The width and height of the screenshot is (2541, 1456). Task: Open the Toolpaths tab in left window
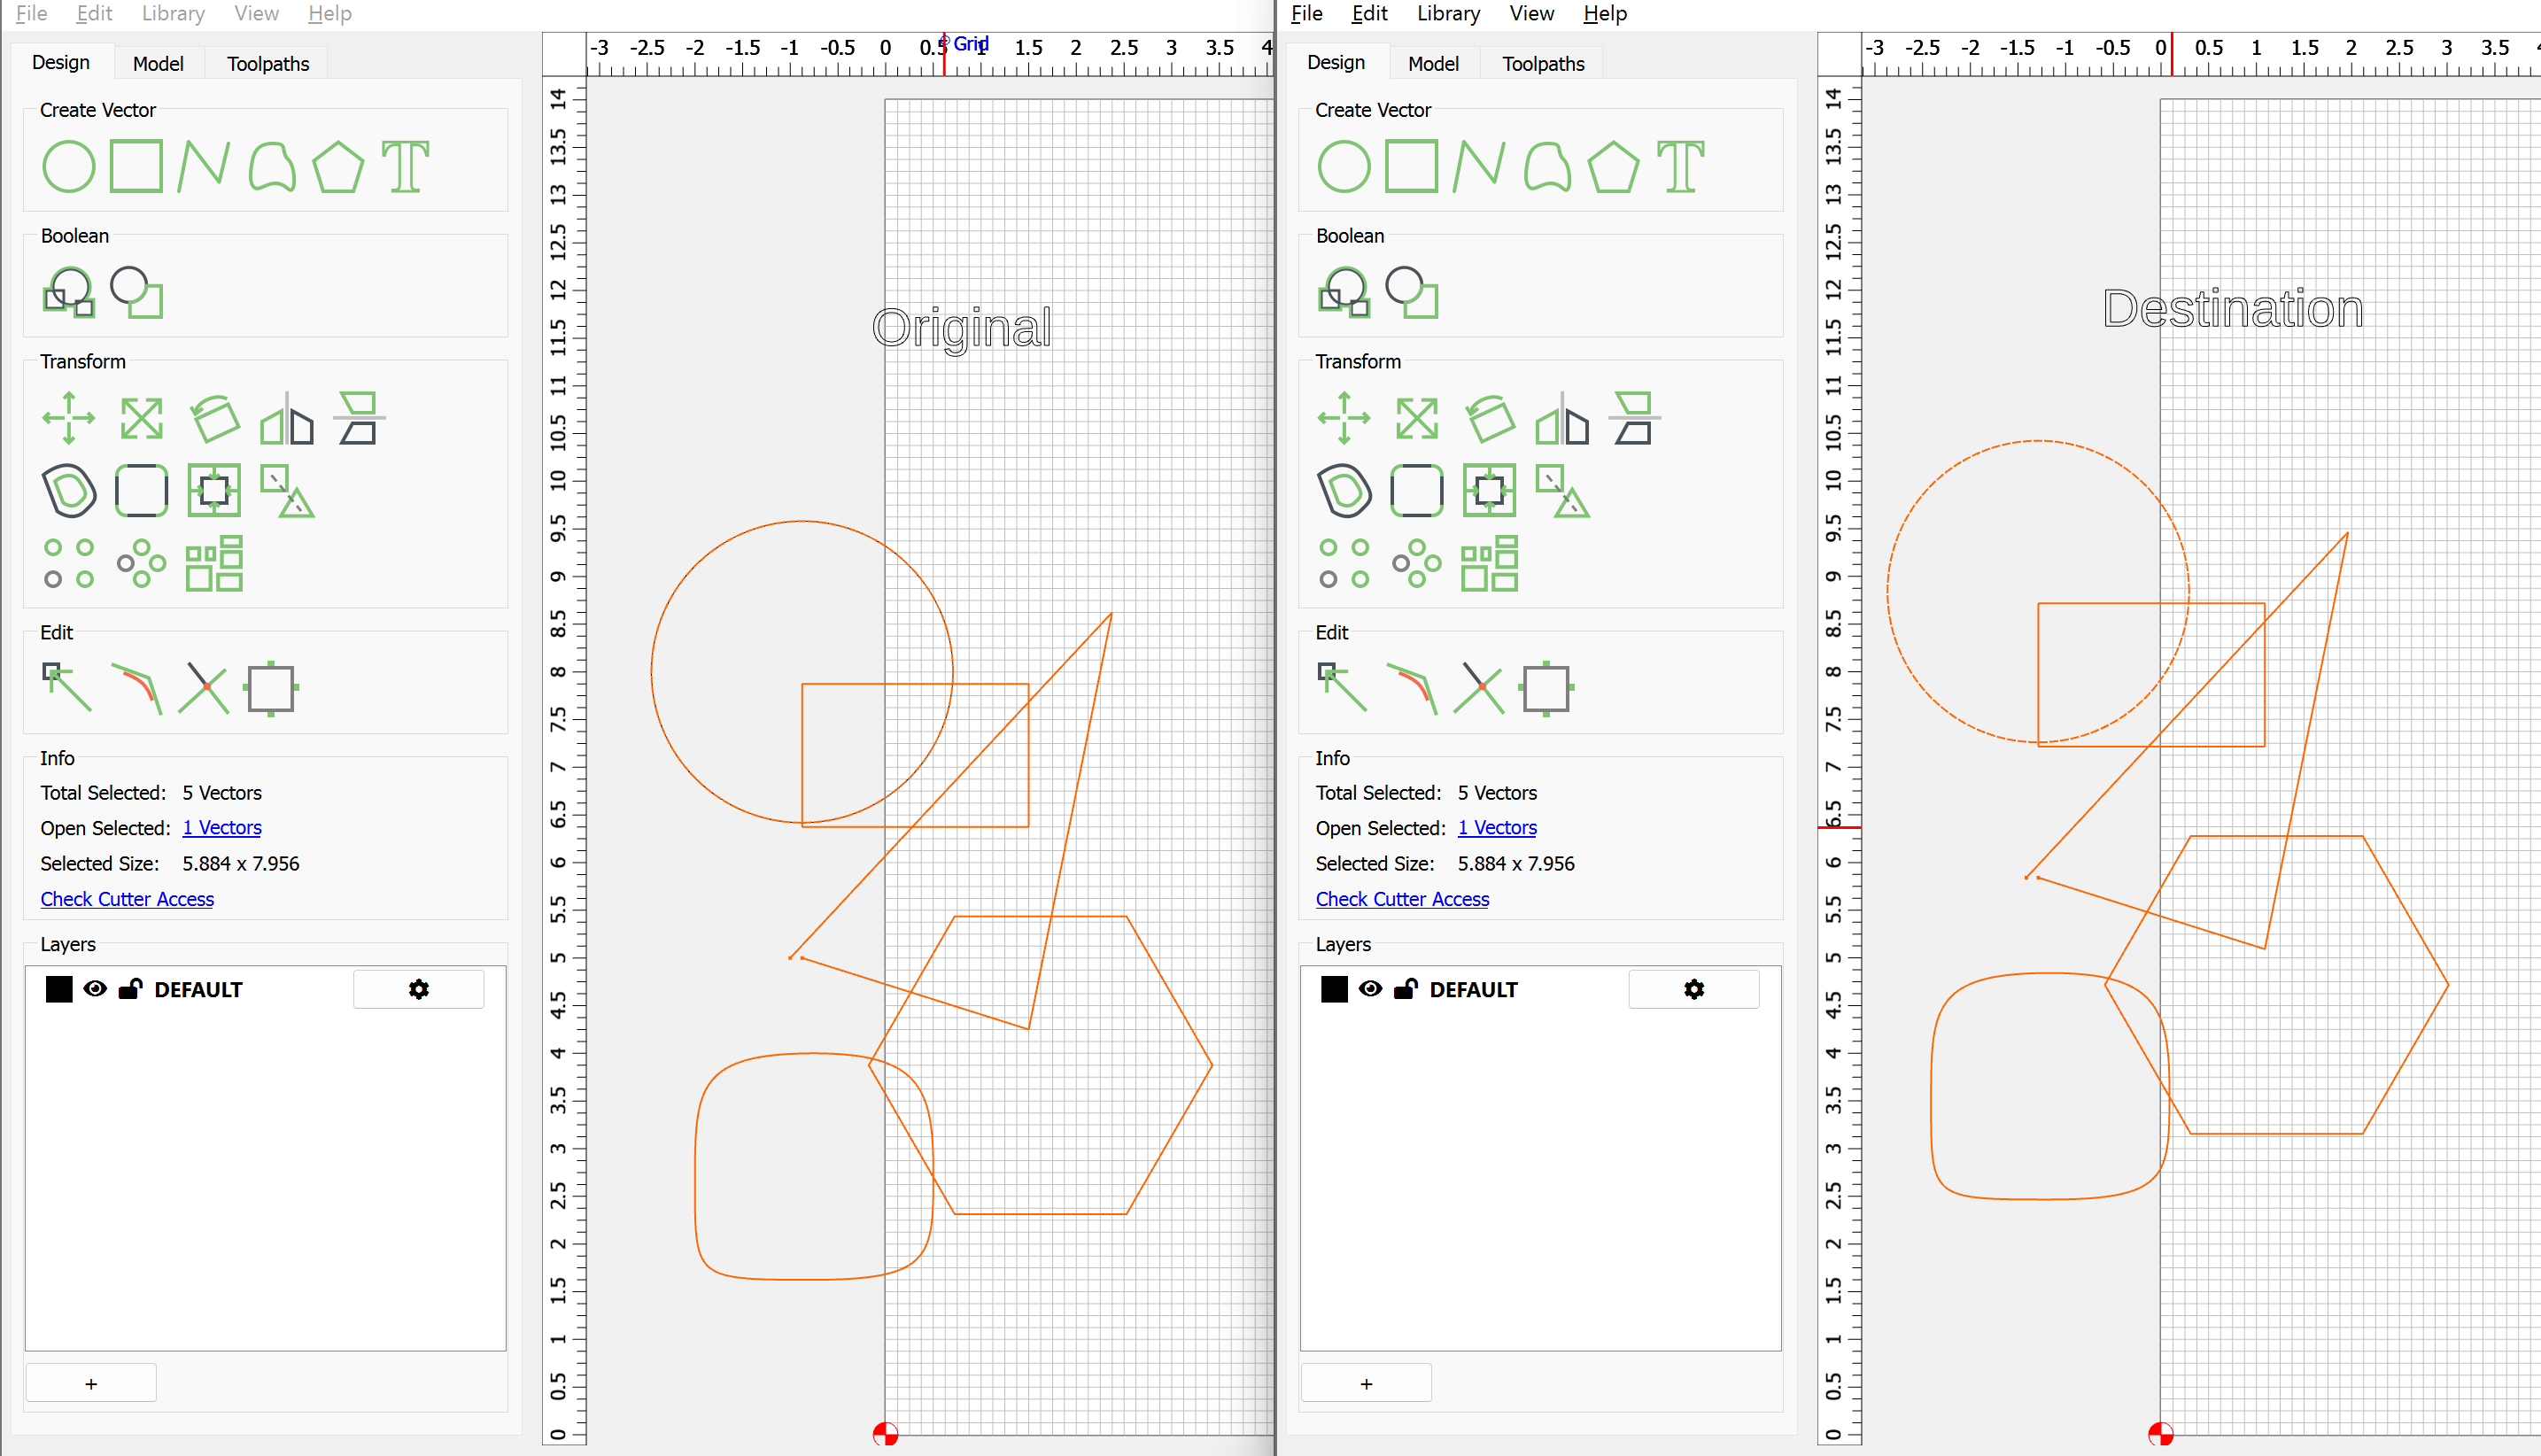[267, 64]
